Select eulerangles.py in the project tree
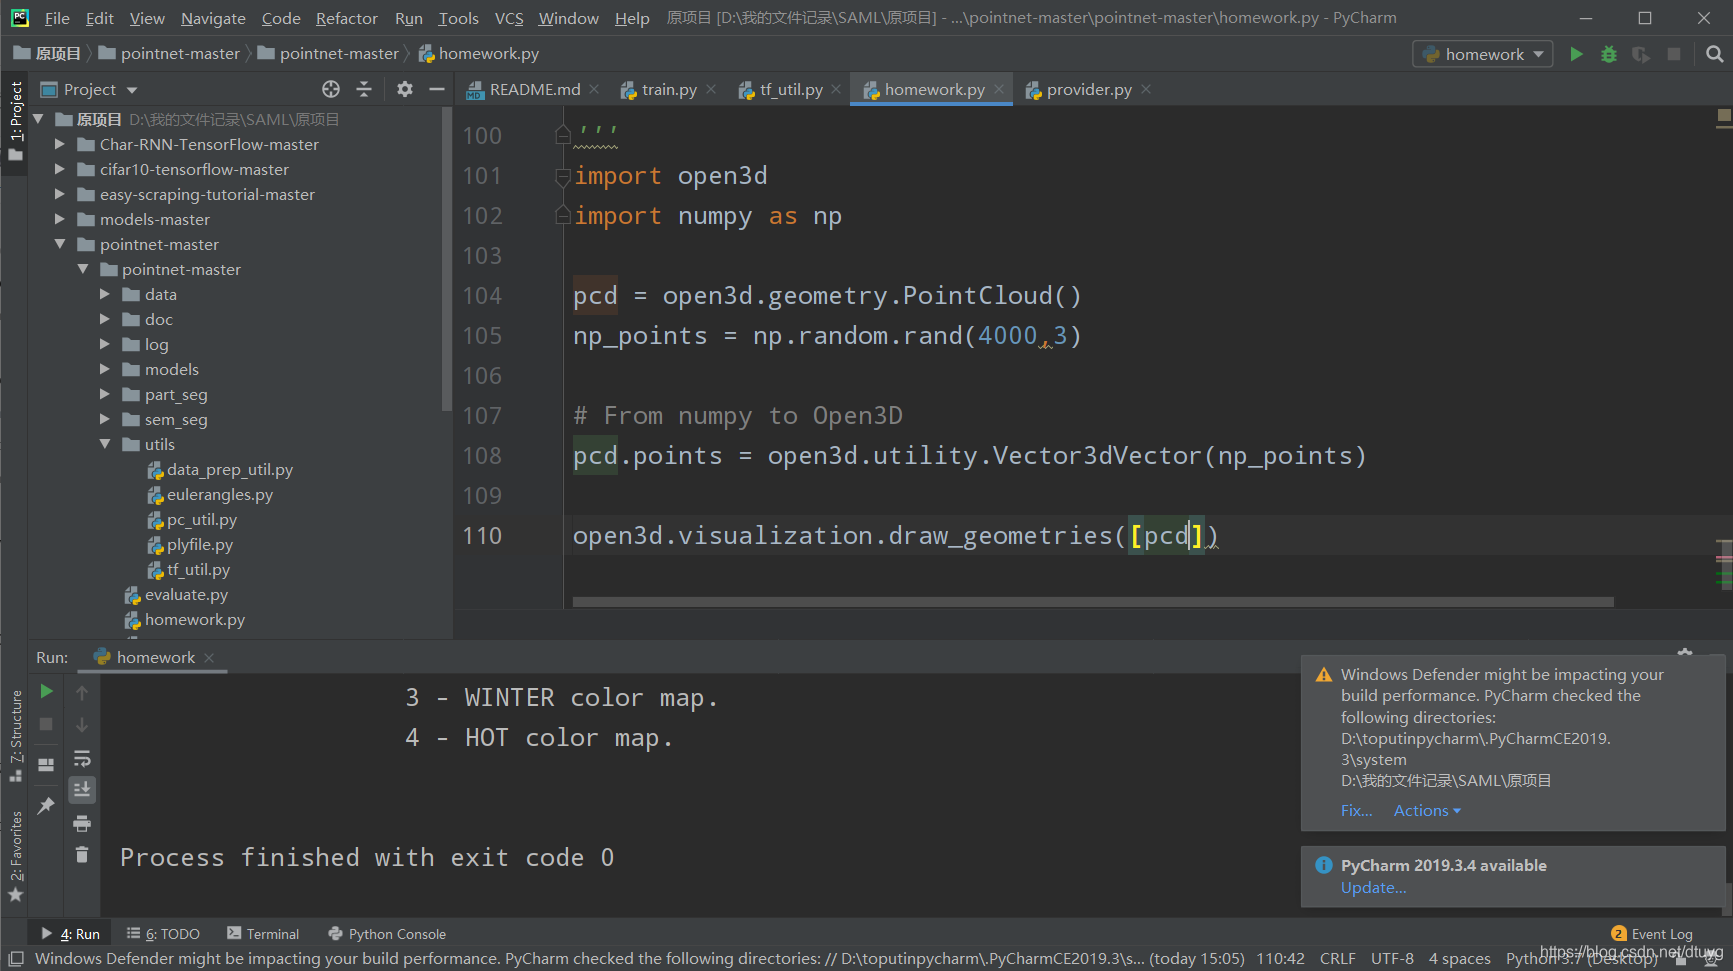1733x971 pixels. pyautogui.click(x=219, y=494)
